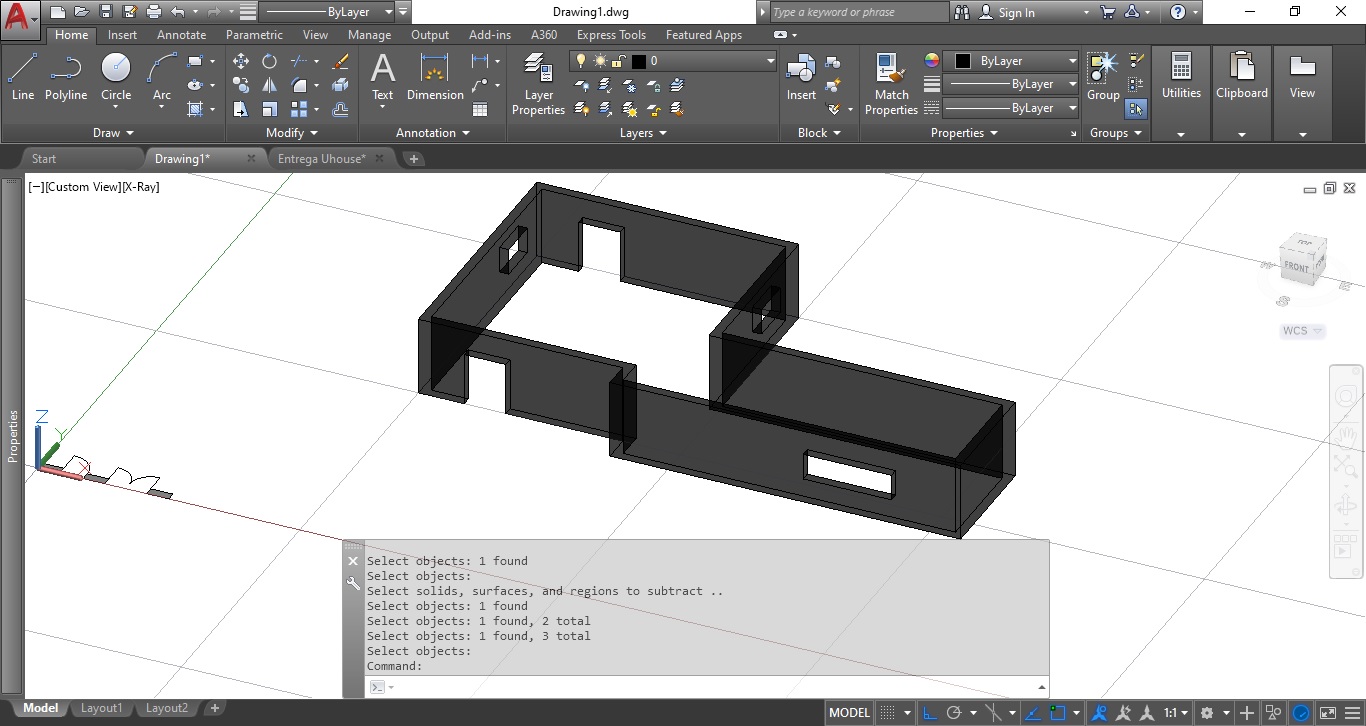Select the Line drawing tool
This screenshot has width=1366, height=726.
(22, 77)
